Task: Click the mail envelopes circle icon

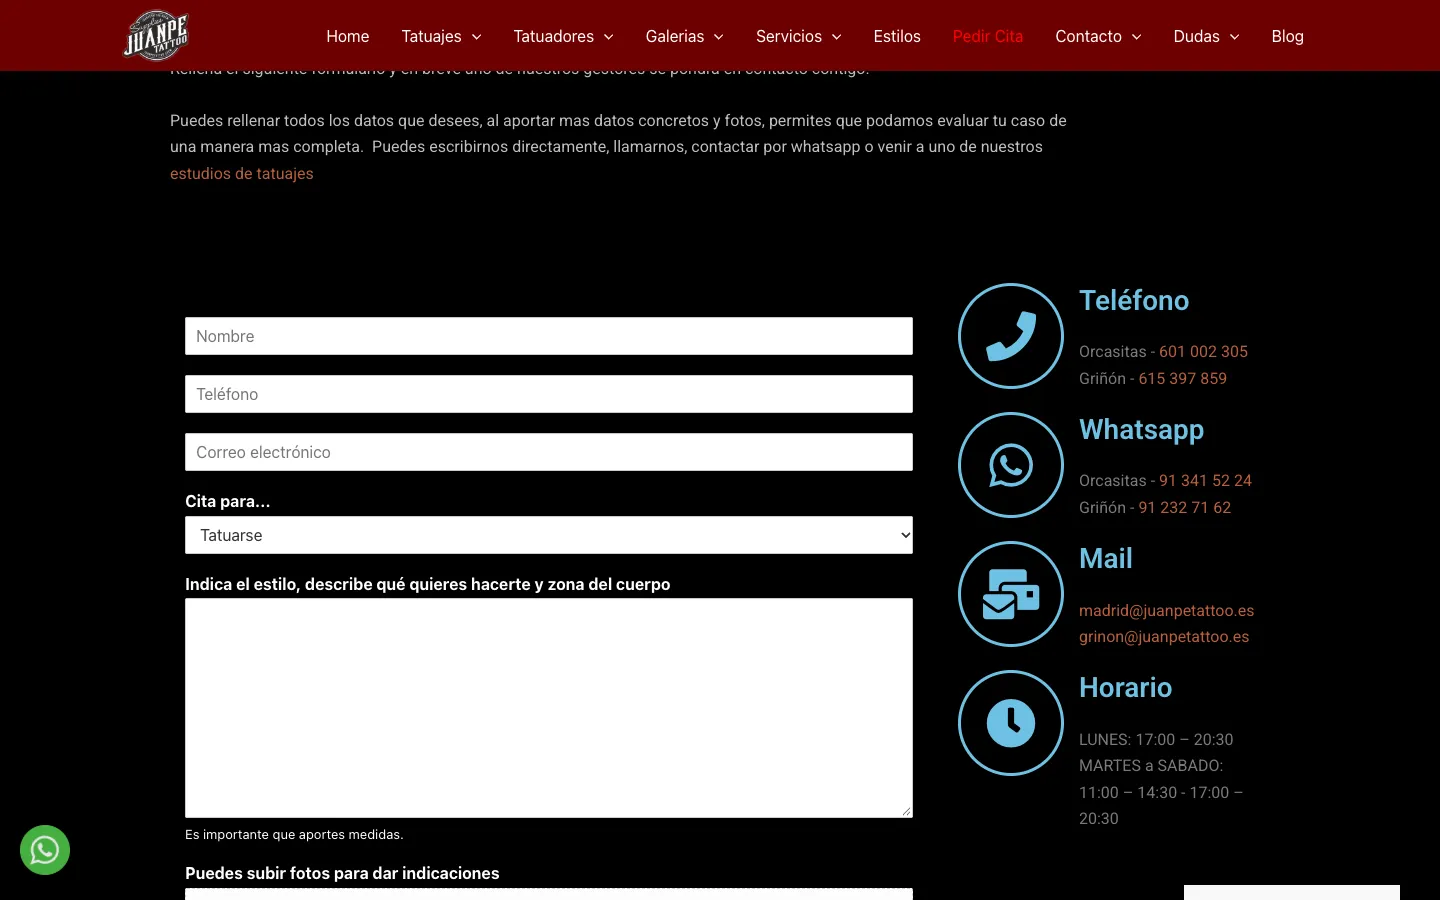Action: [1011, 594]
